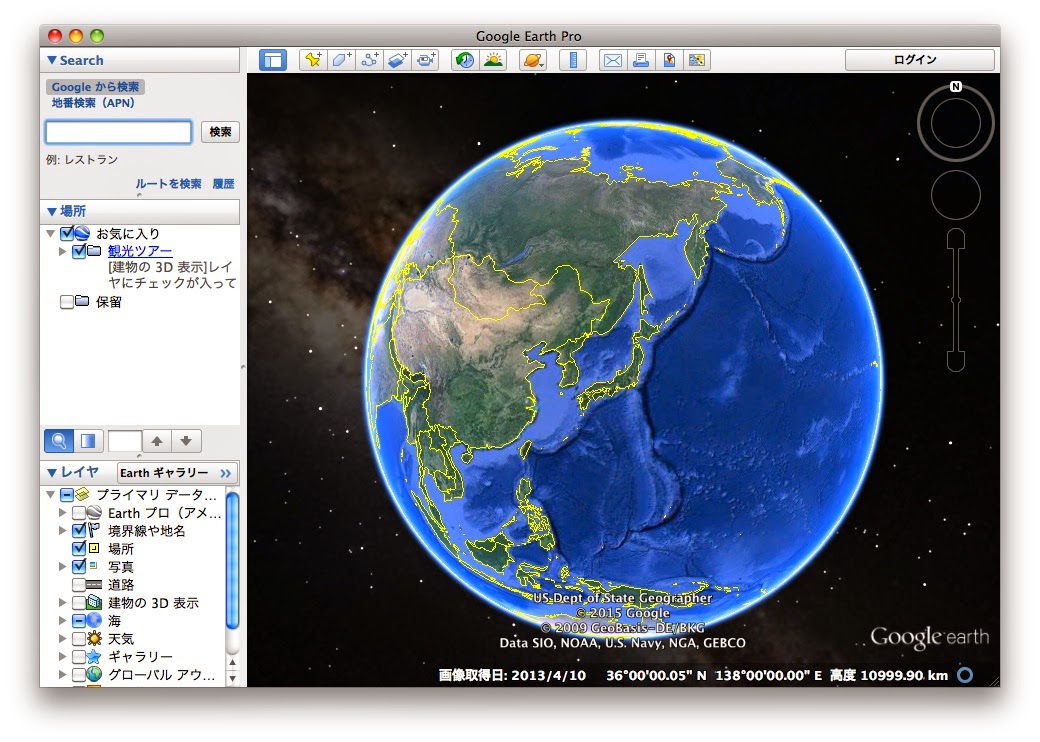Open the ルートを検索 link

coord(168,184)
